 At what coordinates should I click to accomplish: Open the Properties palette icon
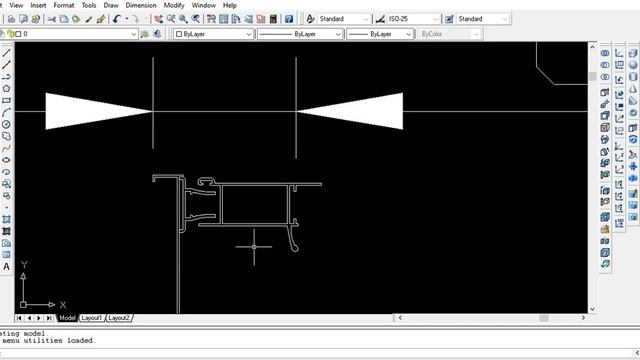(x=211, y=19)
